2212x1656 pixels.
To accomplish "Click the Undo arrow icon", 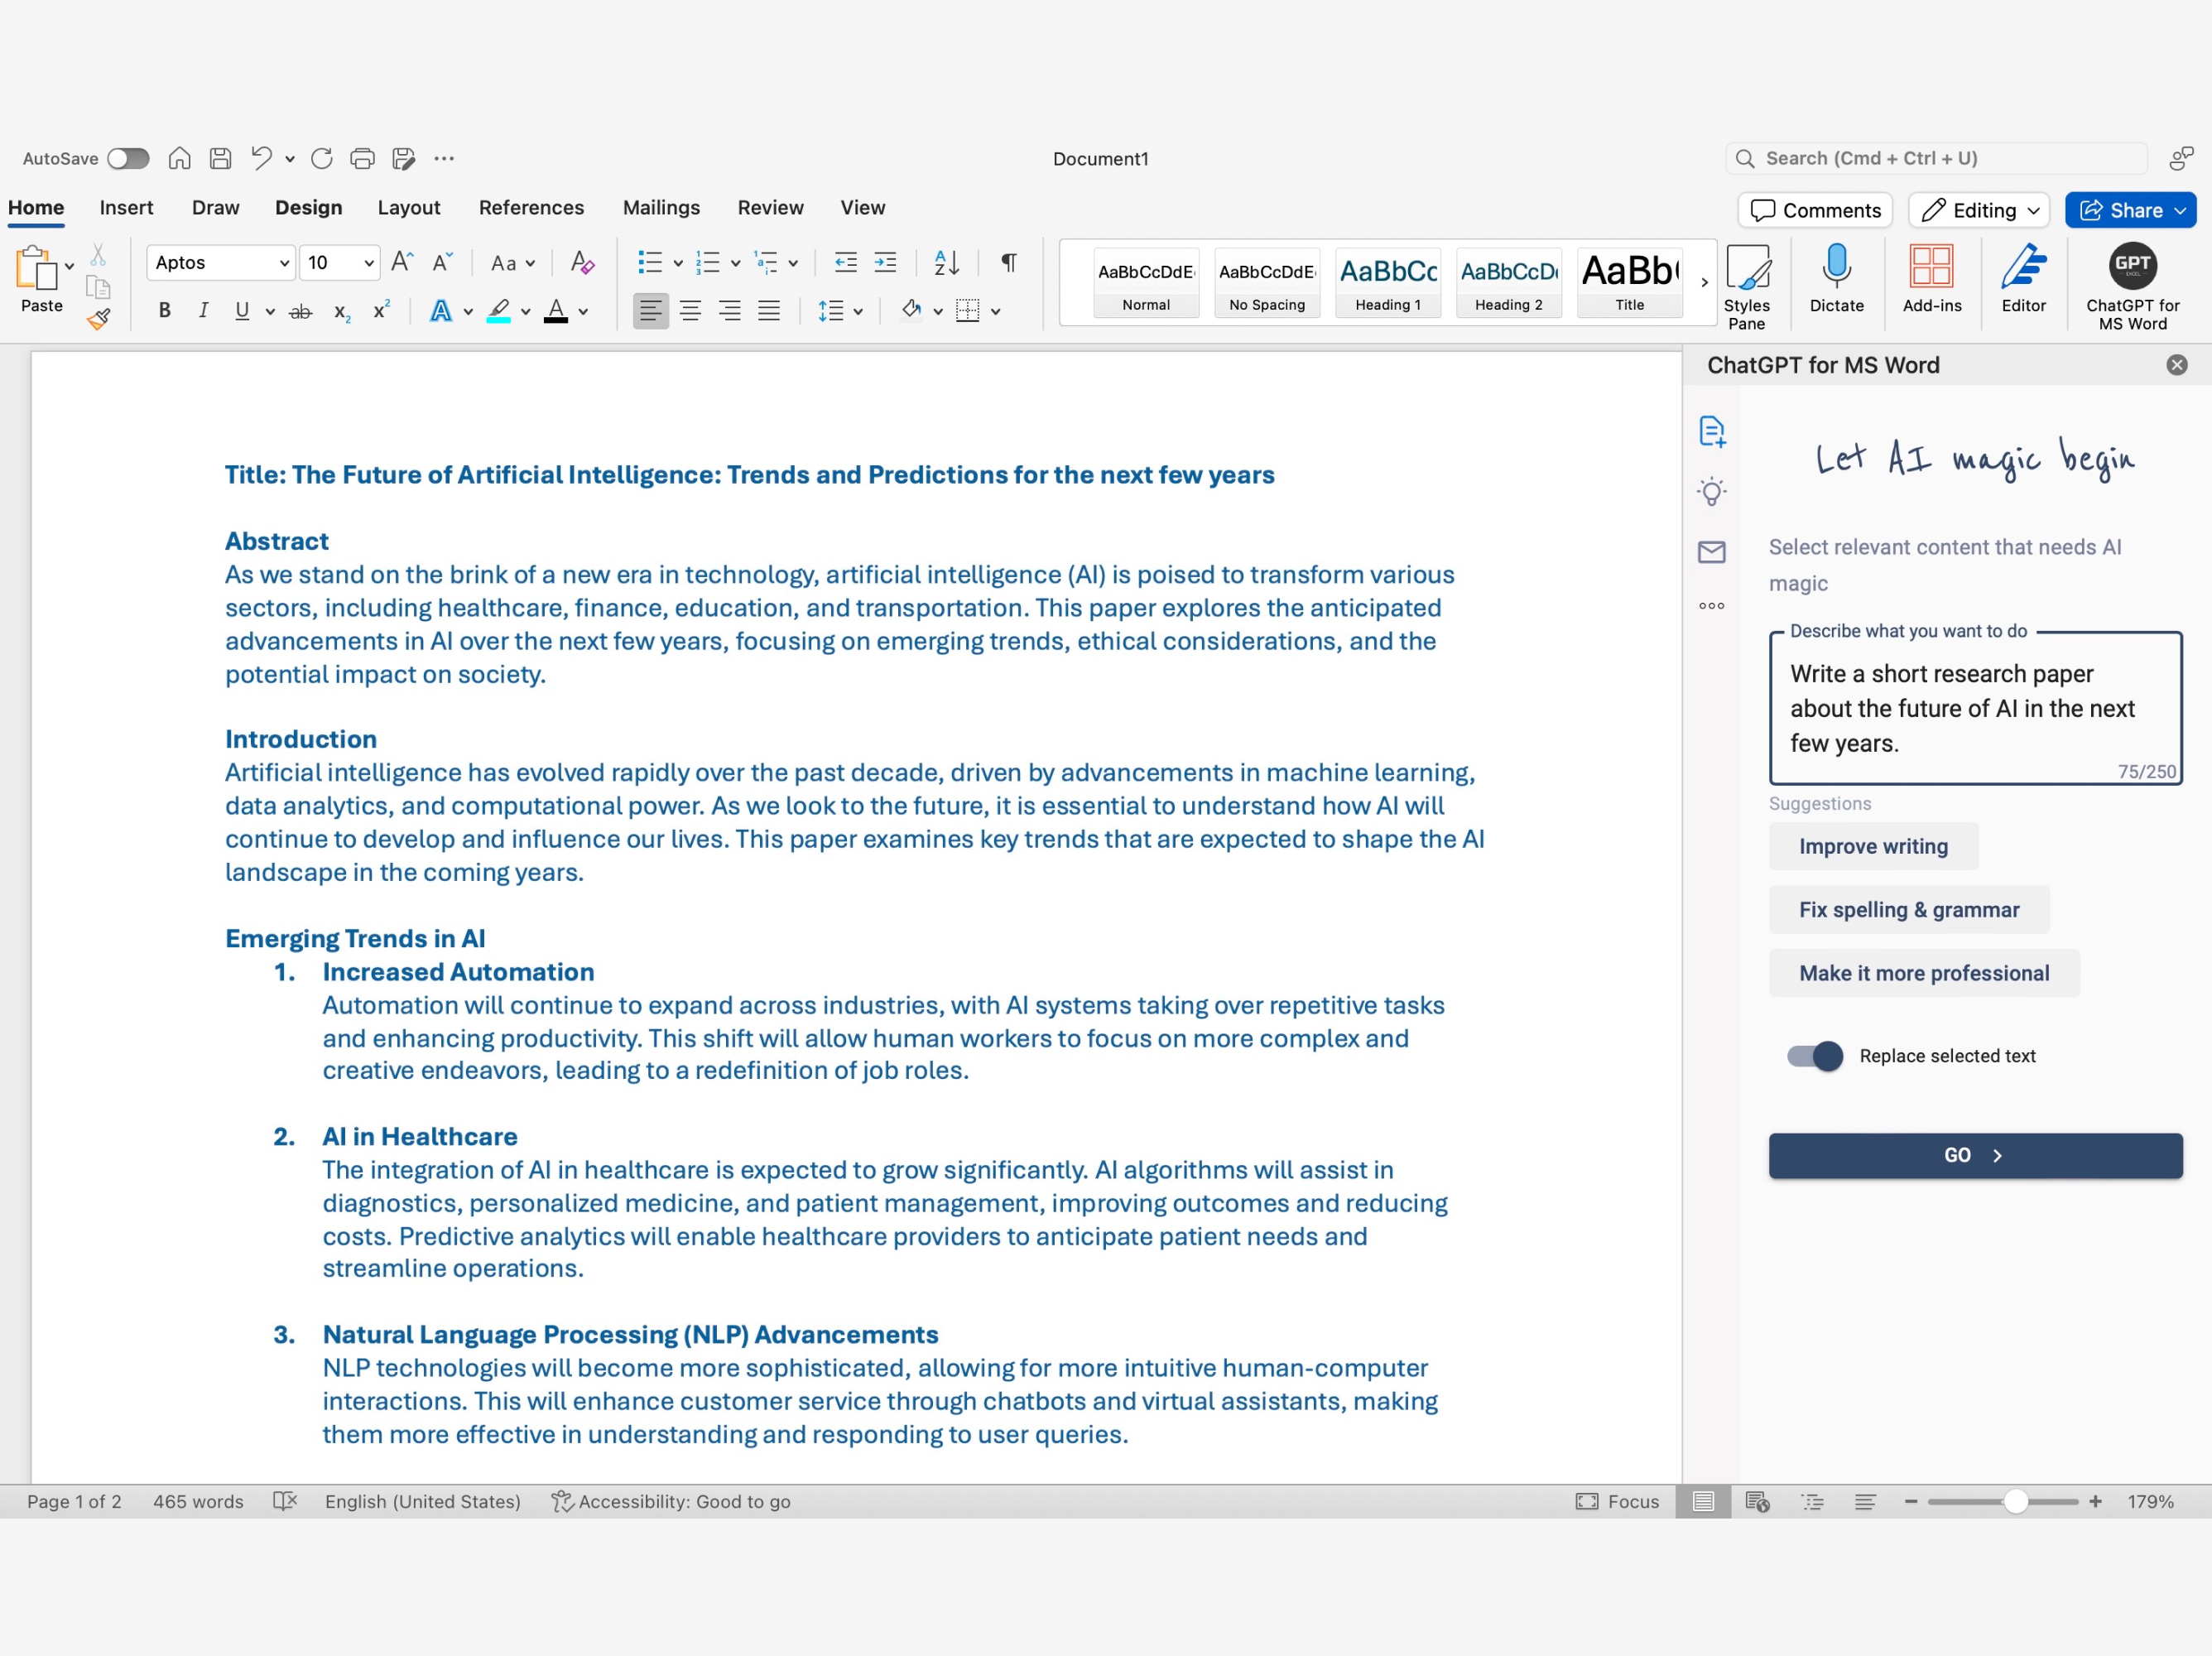I will coord(261,158).
